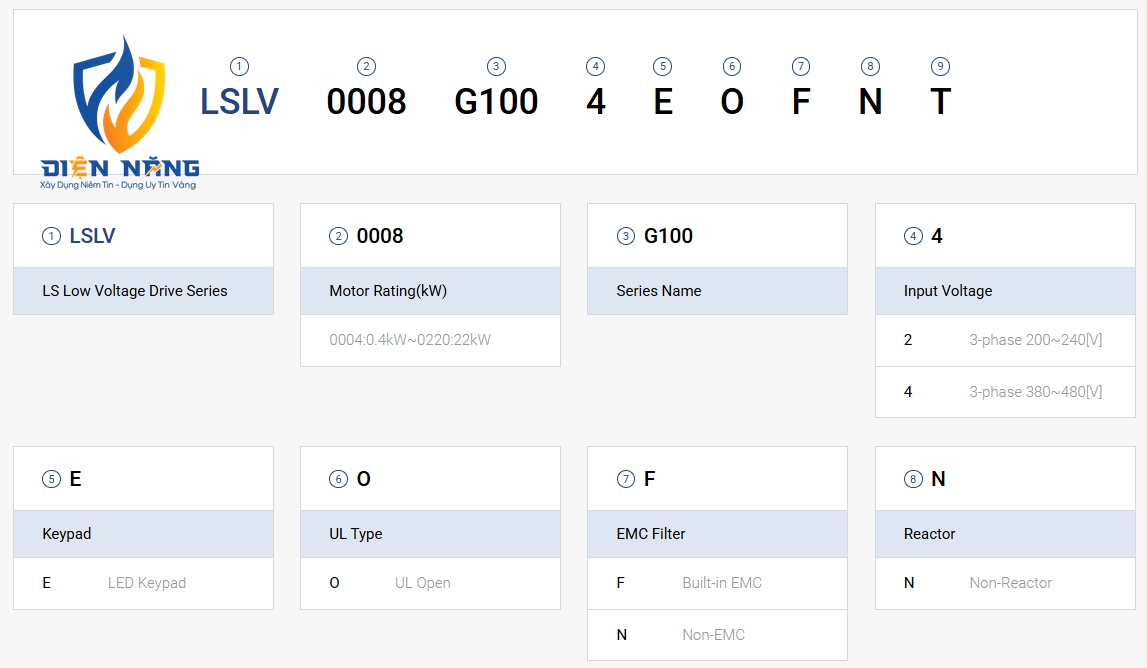Click the LED Keypad option row

click(143, 583)
